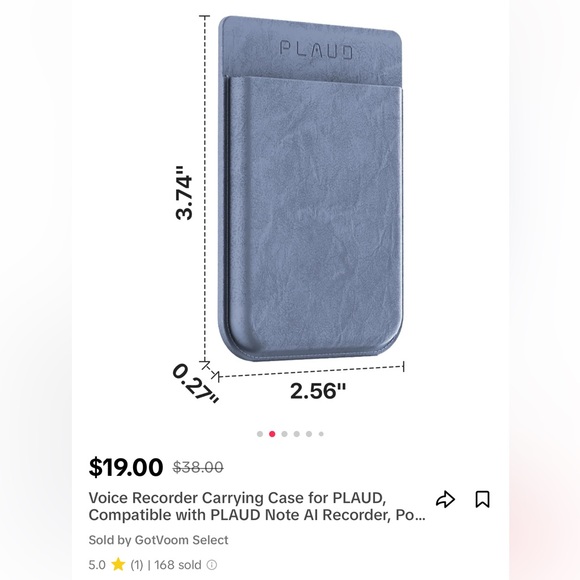Open the Sold by GotVoom Select link
The height and width of the screenshot is (580, 580).
pos(158,540)
